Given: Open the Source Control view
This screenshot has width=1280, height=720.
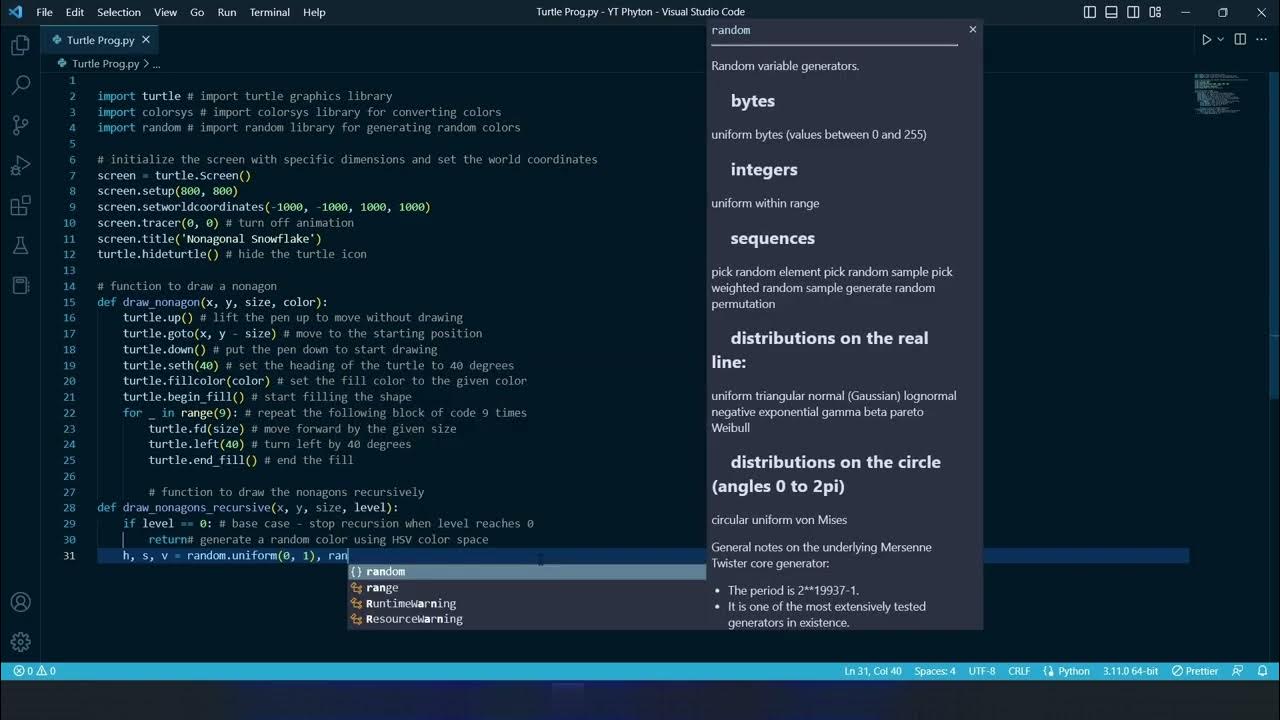Looking at the screenshot, I should [20, 125].
